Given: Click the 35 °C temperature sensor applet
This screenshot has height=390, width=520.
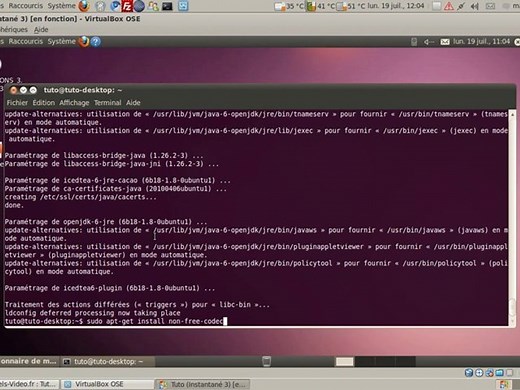Looking at the screenshot, I should (289, 6).
